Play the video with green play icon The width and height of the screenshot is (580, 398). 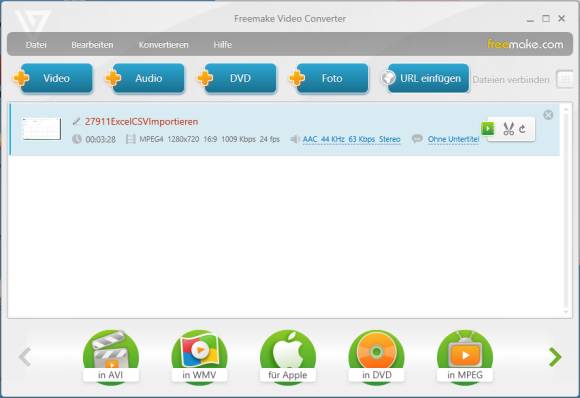[488, 129]
